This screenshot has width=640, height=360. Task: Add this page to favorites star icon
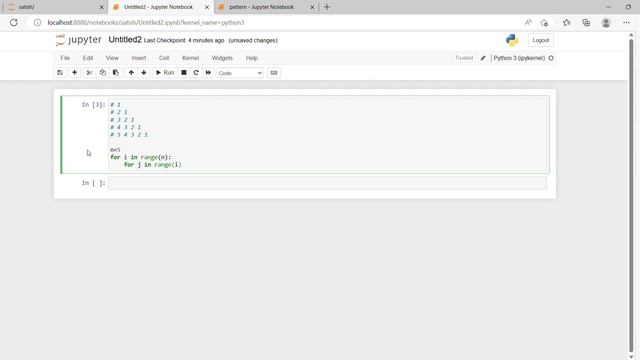544,22
